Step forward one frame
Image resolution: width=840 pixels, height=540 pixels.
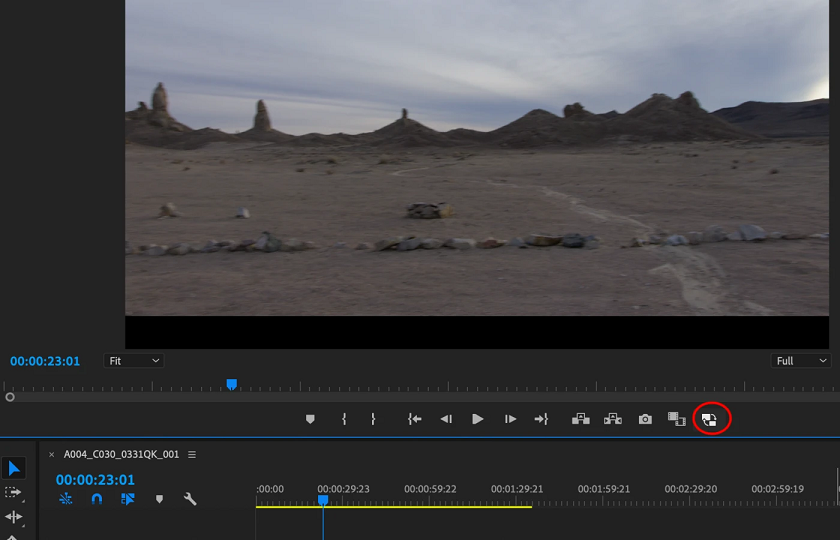click(x=510, y=419)
